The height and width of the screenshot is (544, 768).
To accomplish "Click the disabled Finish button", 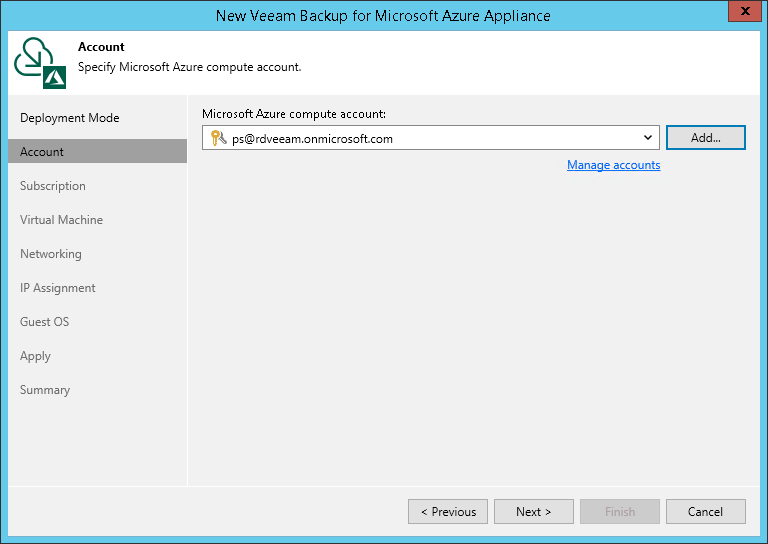I will (620, 512).
